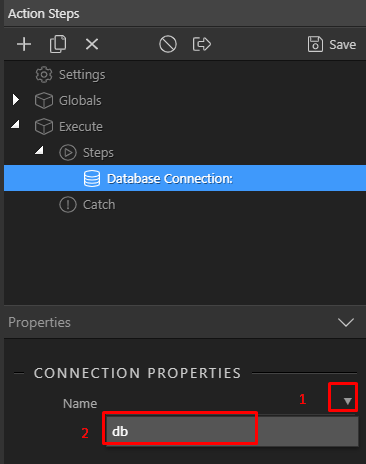Viewport: 366px width, 464px height.
Task: Collapse the Steps tree node
Action: point(39,150)
